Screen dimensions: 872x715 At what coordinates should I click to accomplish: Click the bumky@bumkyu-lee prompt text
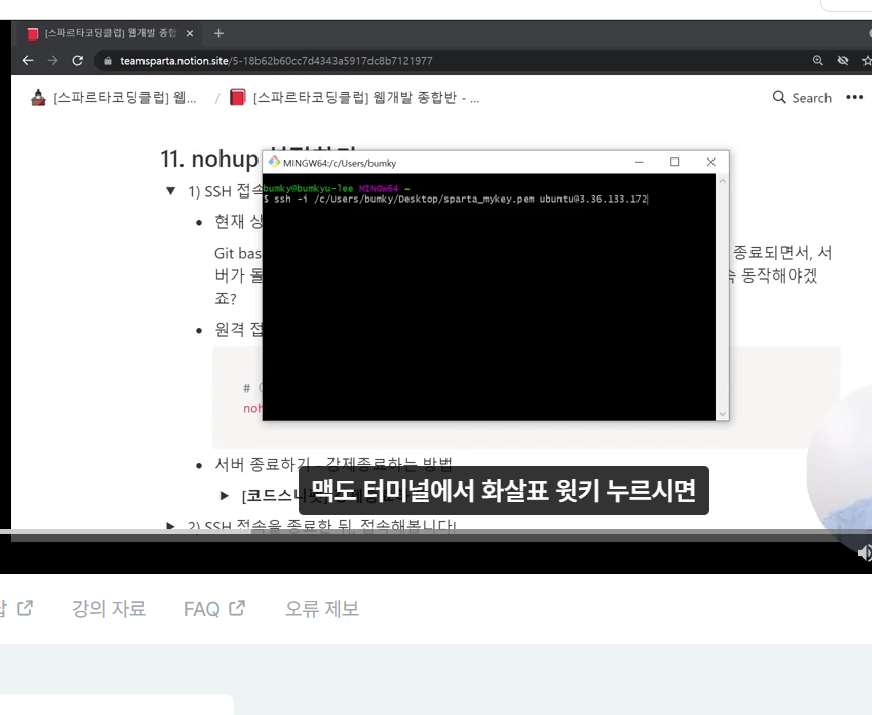coord(308,188)
